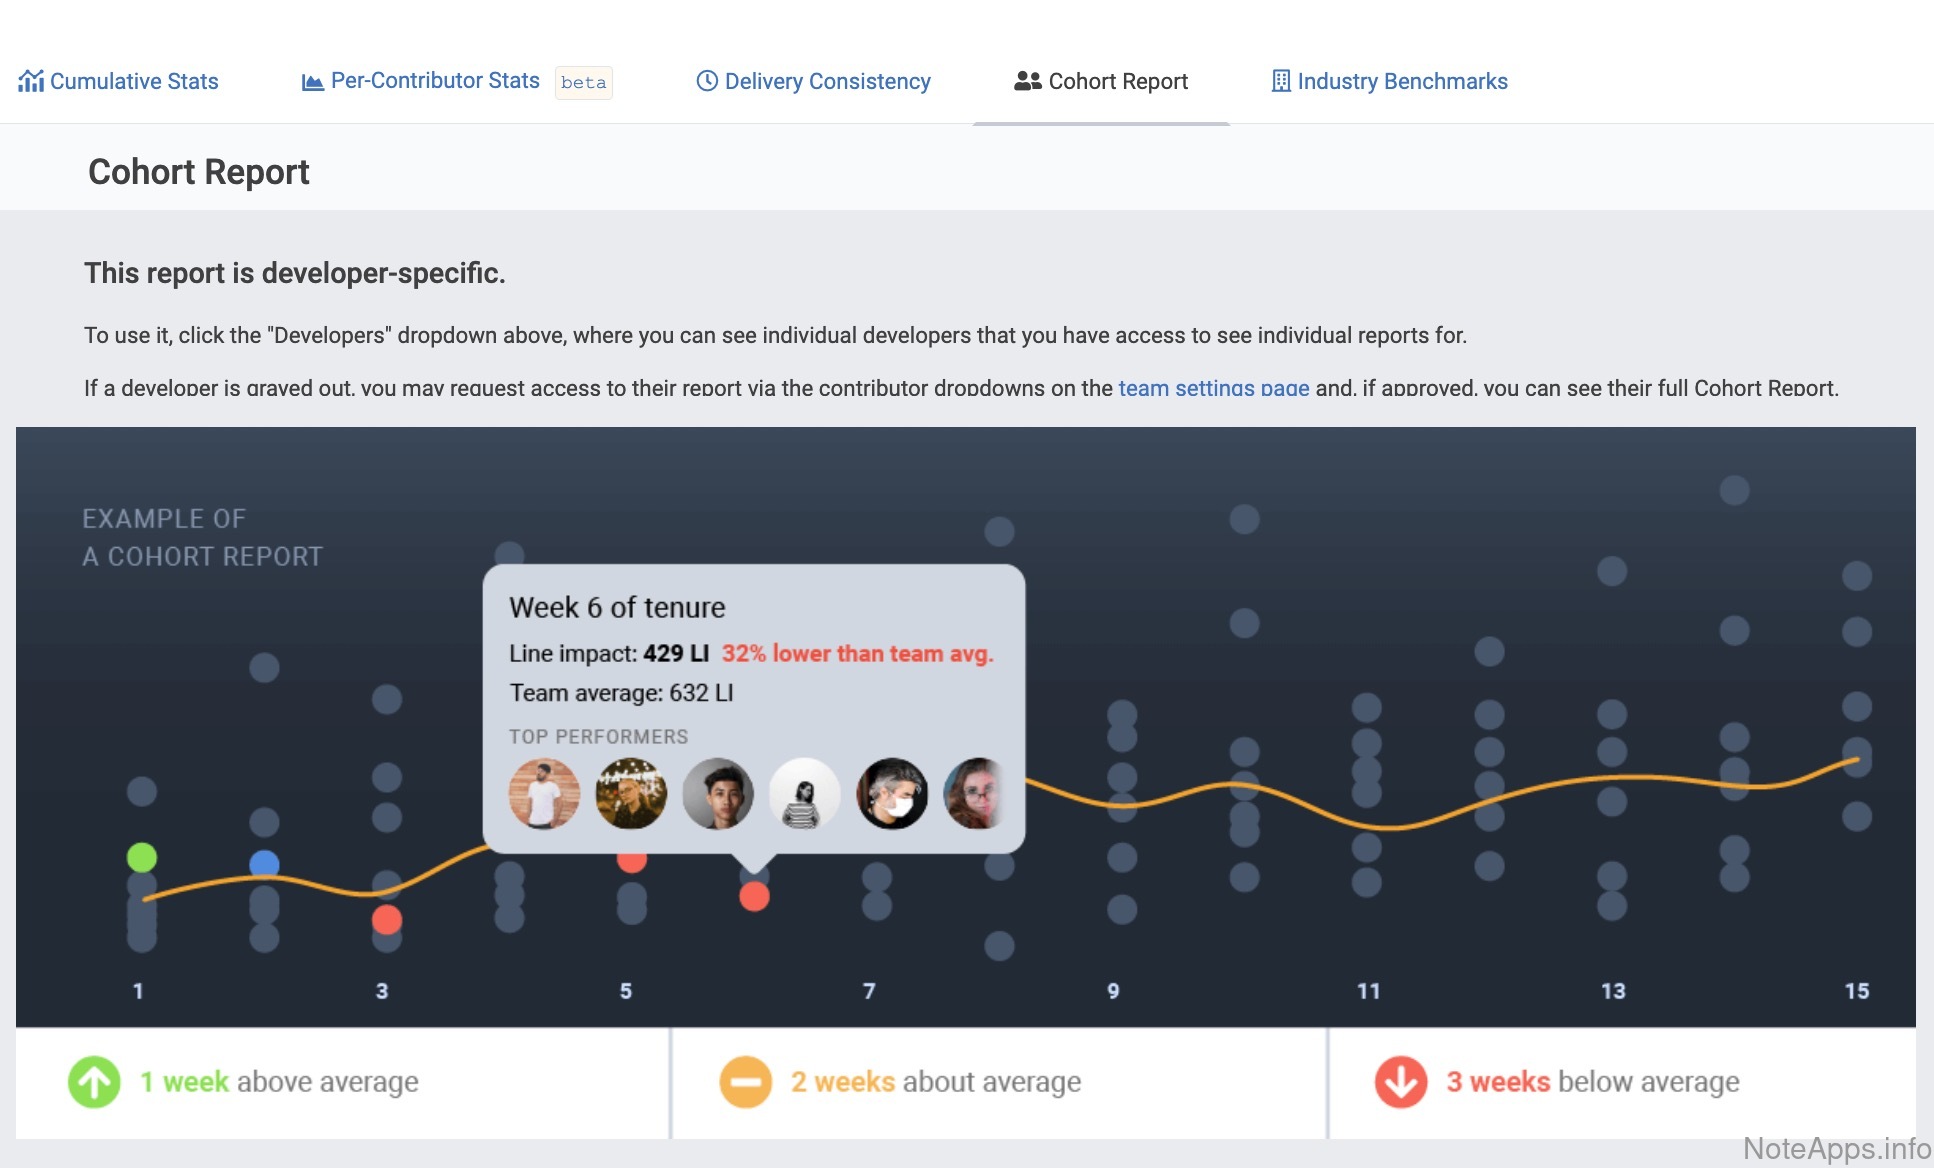The height and width of the screenshot is (1168, 1934).
Task: Switch to the Delivery Consistency tab
Action: [x=827, y=81]
